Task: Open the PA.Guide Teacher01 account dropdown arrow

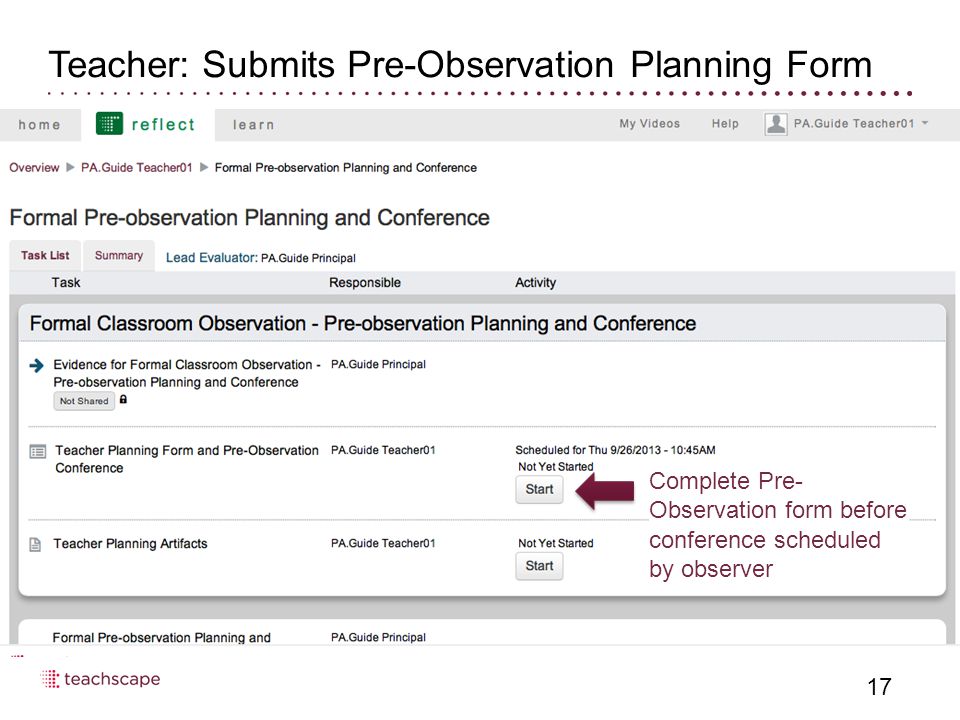Action: coord(925,123)
